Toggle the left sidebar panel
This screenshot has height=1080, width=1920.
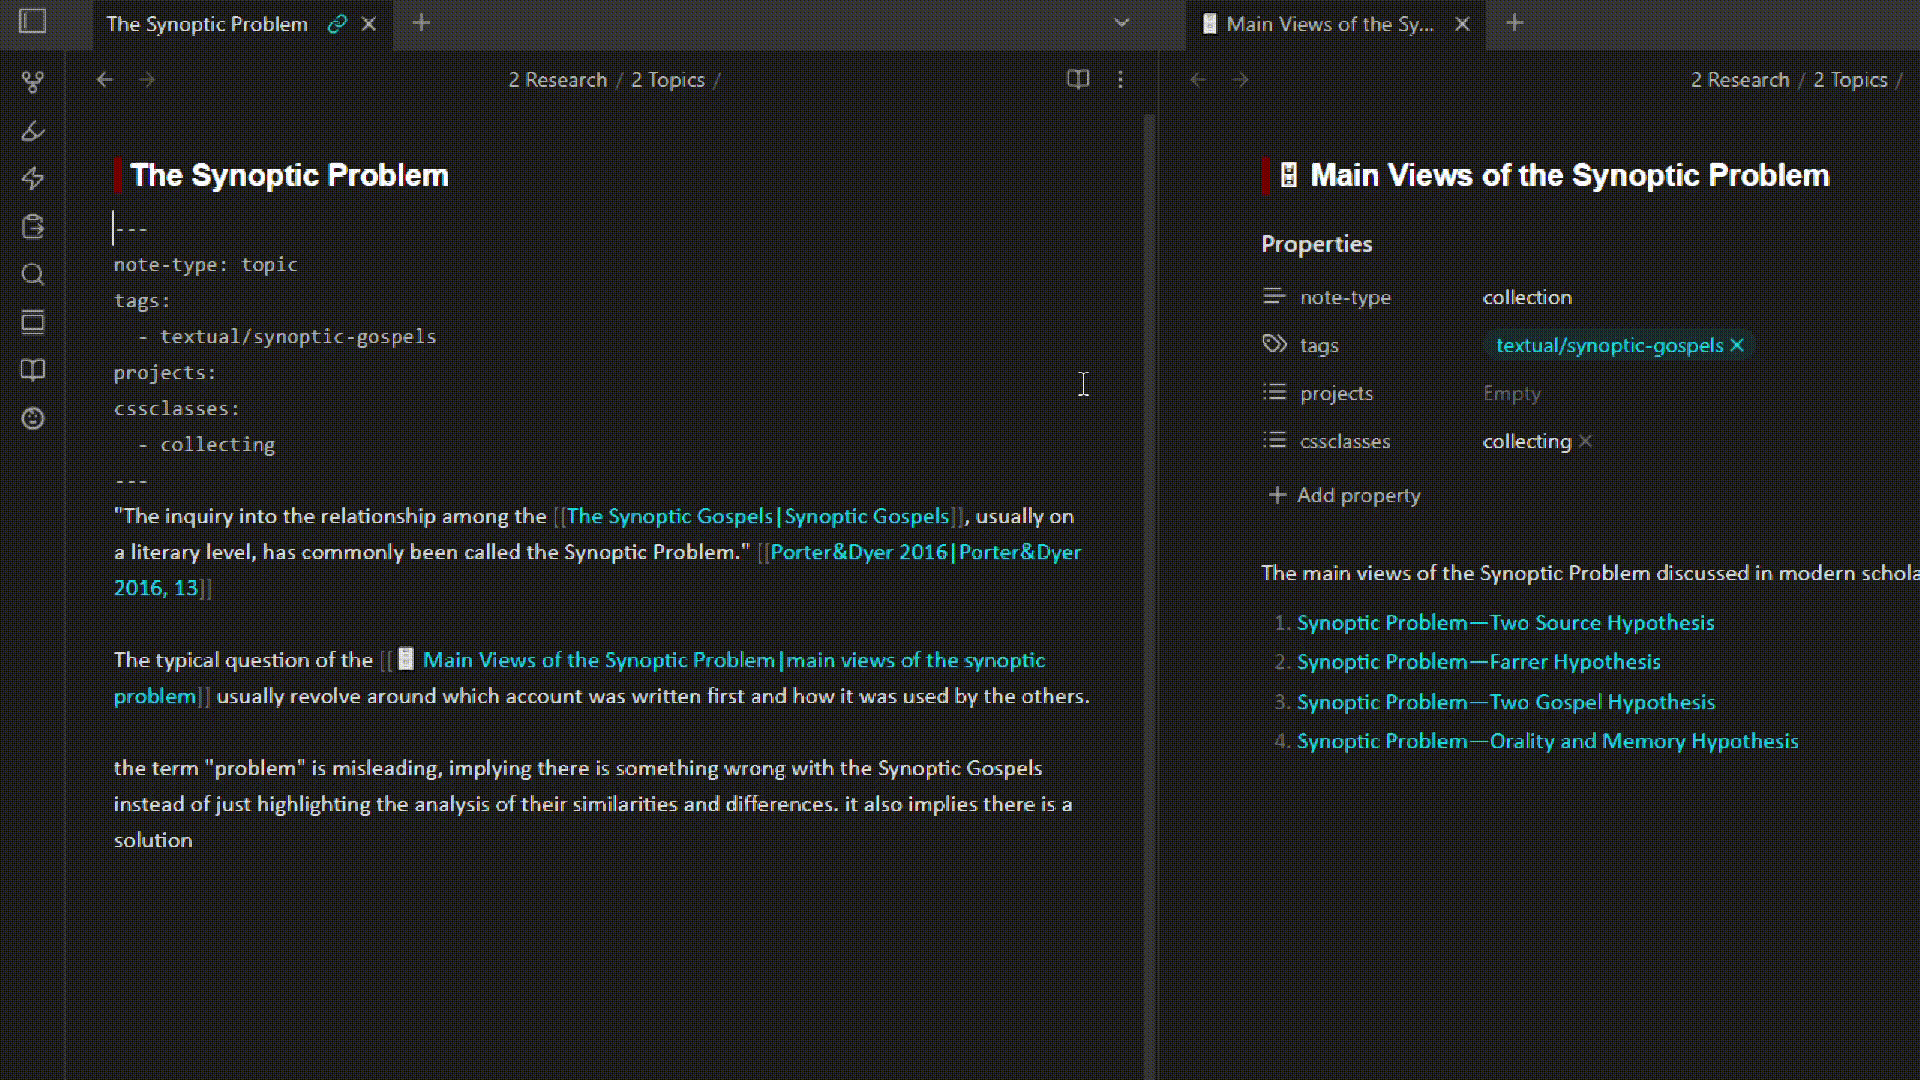[x=33, y=22]
